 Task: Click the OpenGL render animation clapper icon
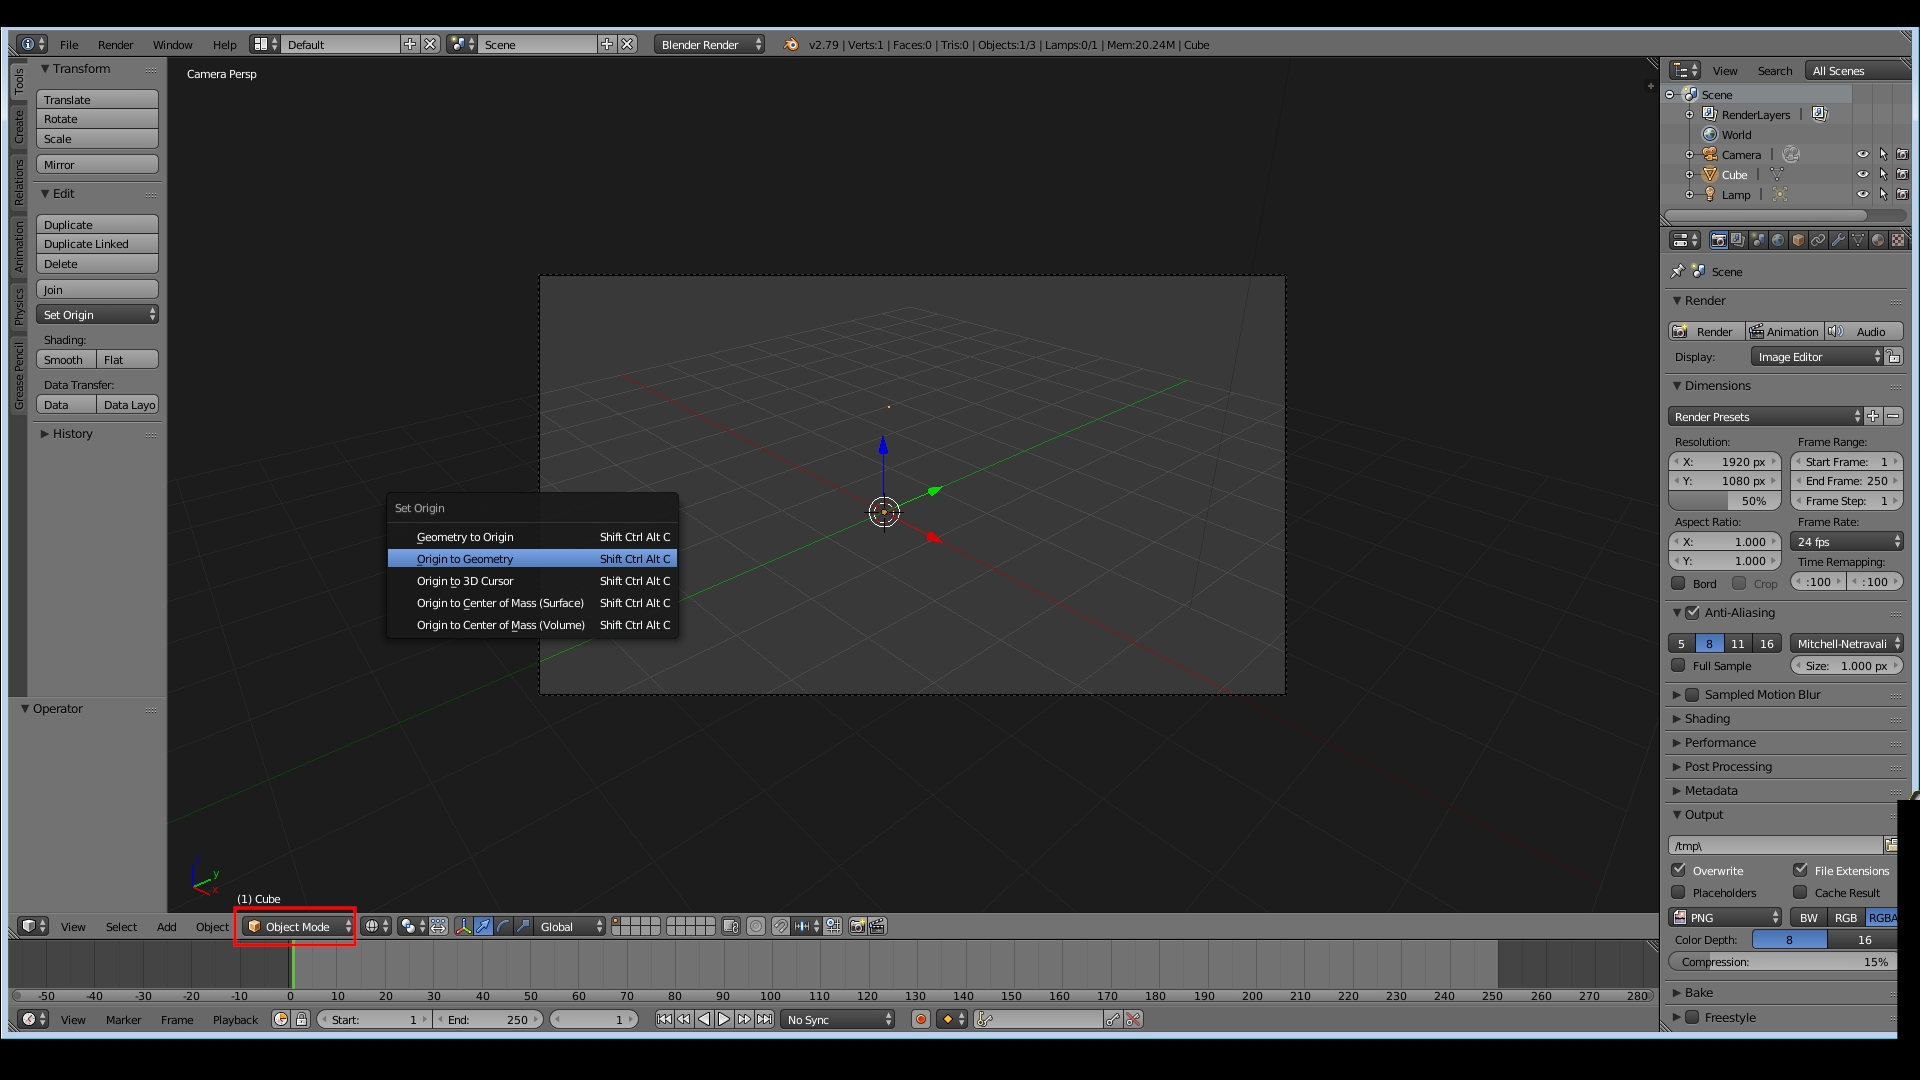[x=877, y=926]
